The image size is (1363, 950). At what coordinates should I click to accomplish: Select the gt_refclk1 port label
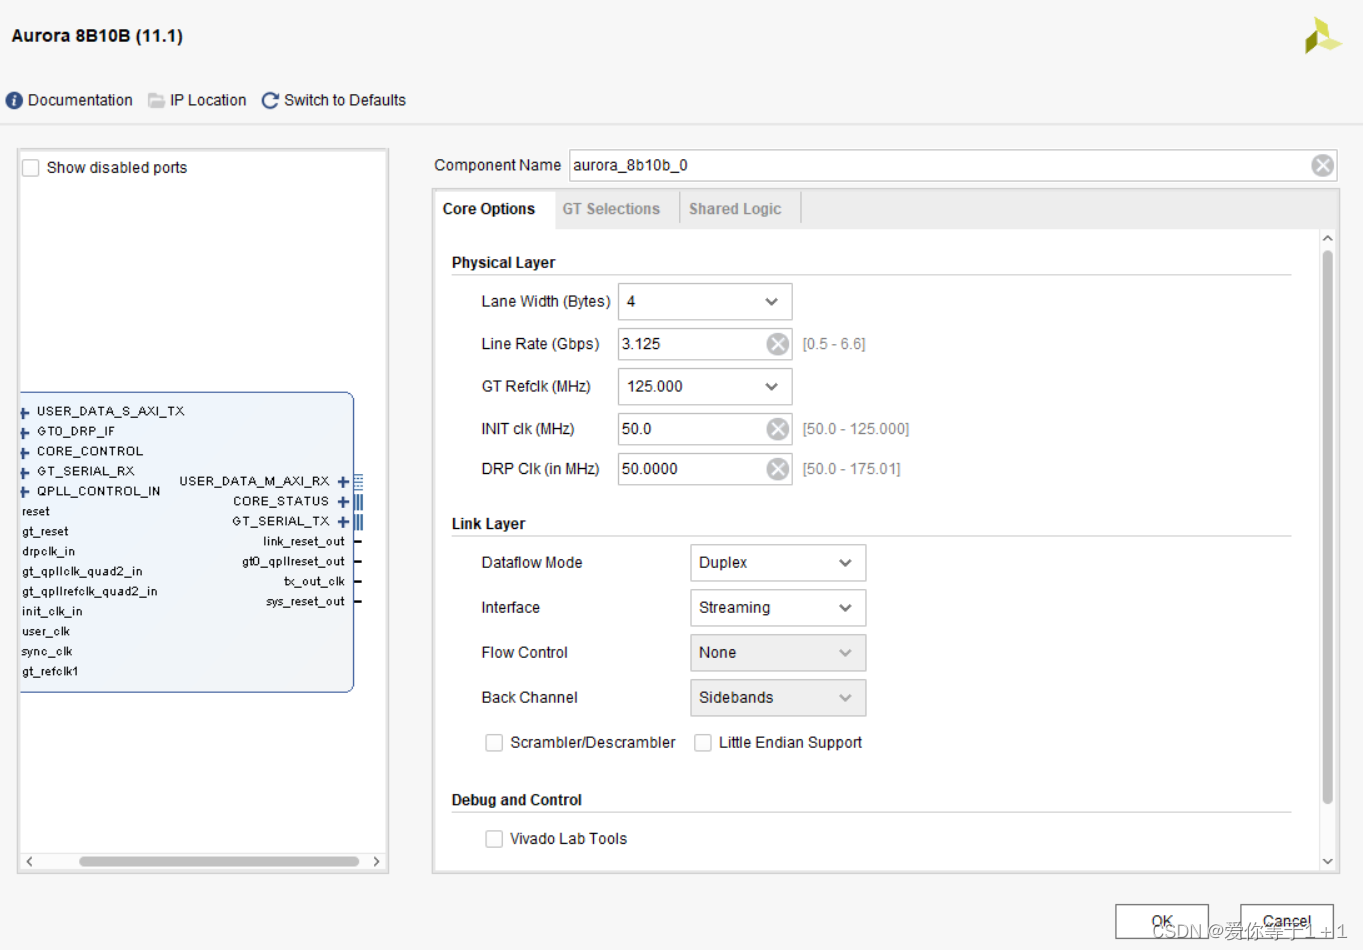coord(50,672)
